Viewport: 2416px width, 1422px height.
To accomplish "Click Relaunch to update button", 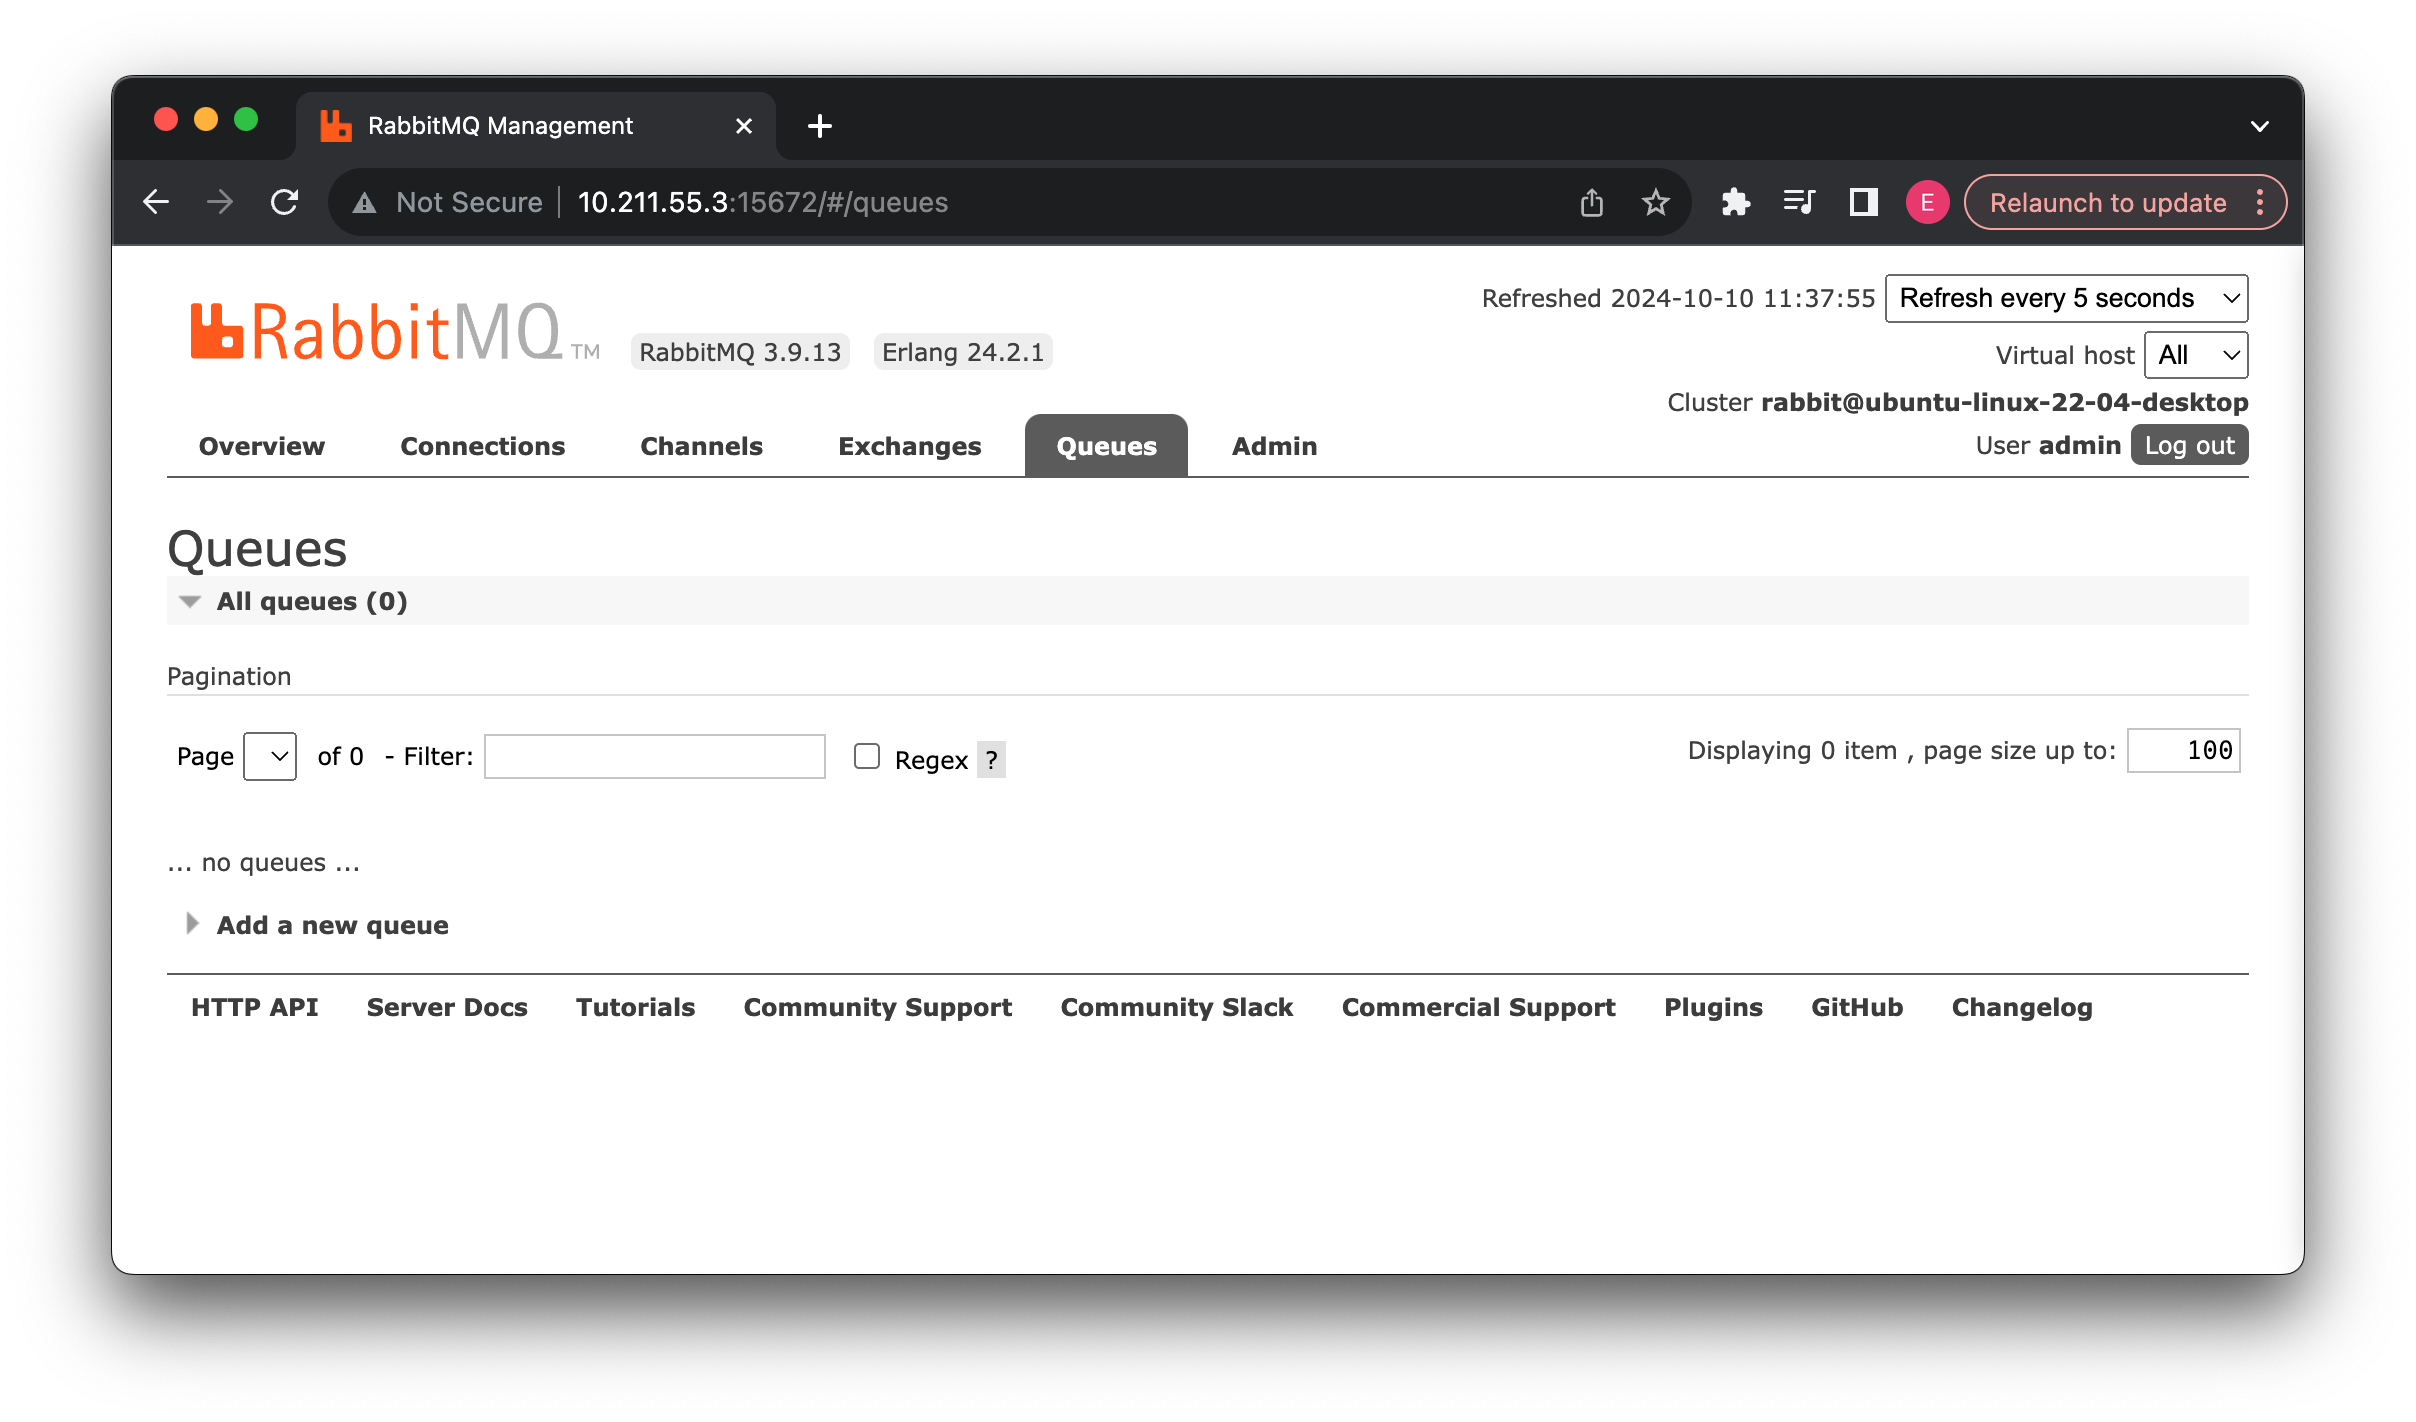I will point(2106,201).
